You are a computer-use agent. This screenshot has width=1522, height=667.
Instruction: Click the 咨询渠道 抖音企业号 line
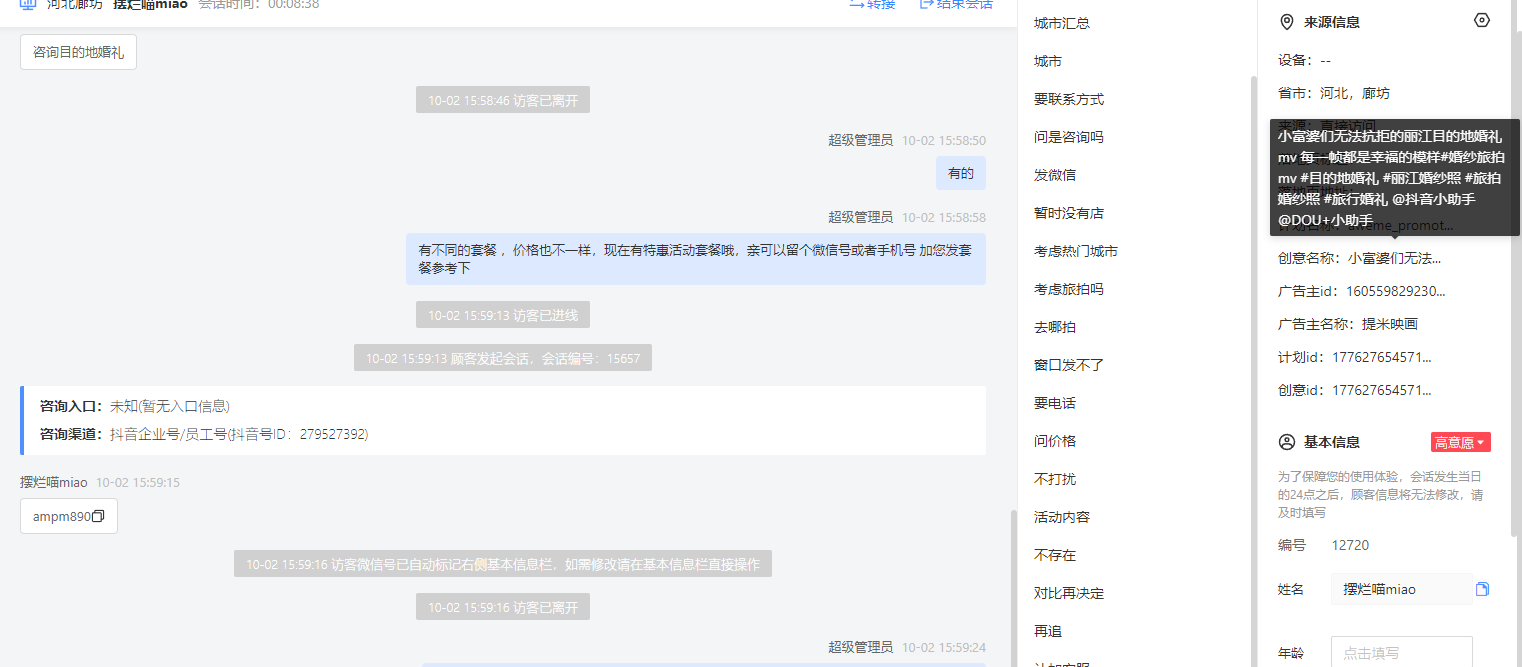pyautogui.click(x=204, y=434)
